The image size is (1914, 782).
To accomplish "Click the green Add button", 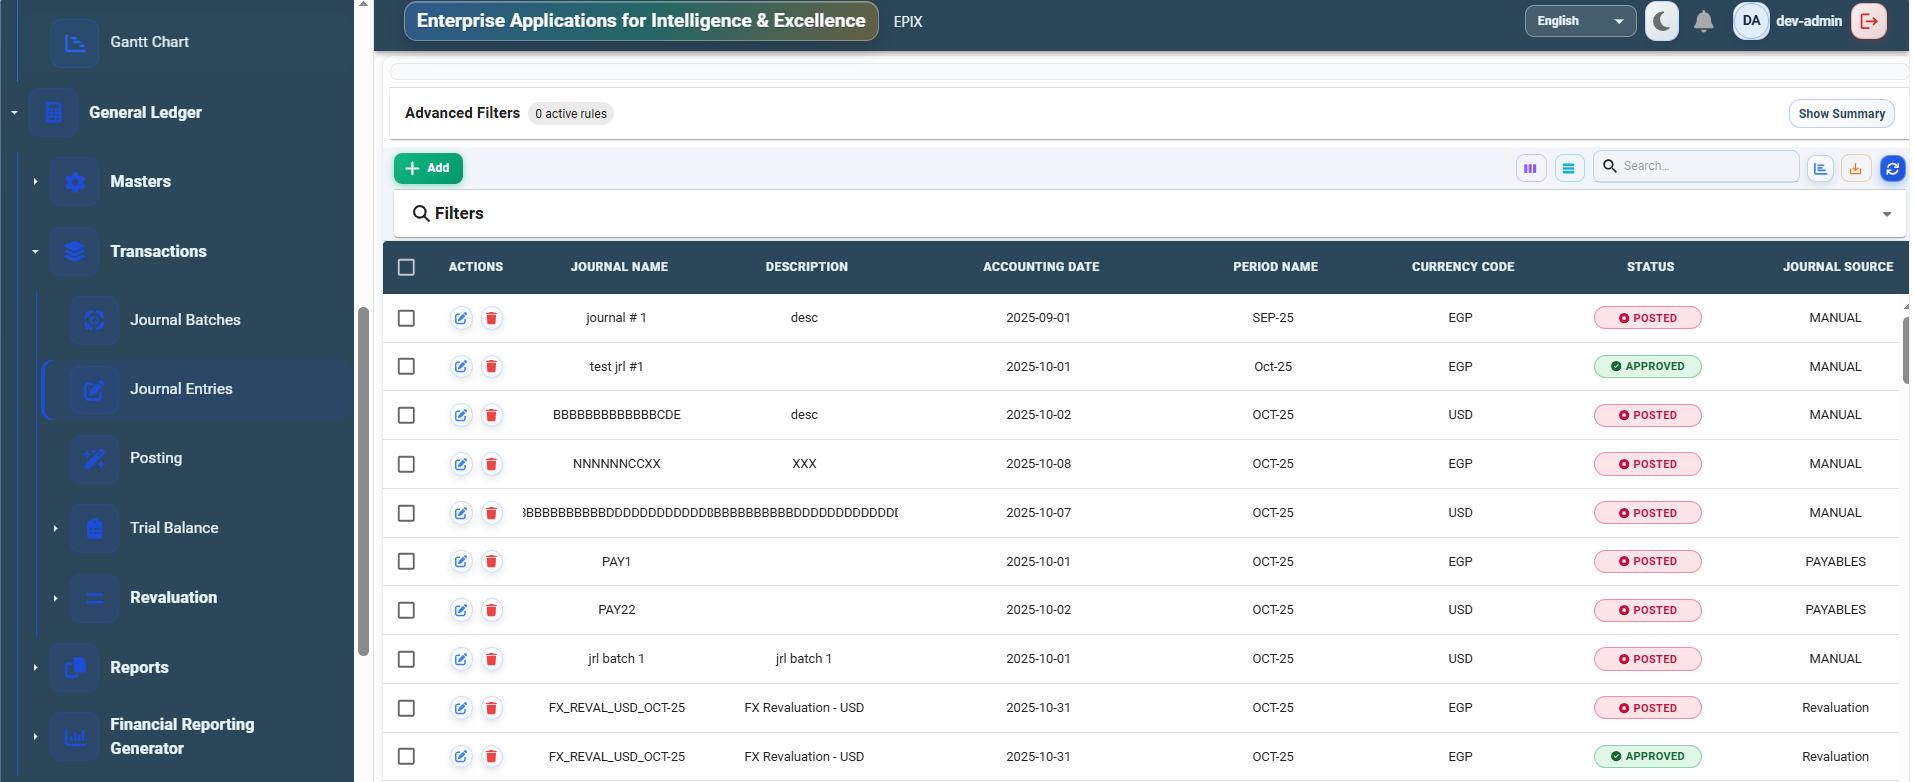I will pos(428,168).
